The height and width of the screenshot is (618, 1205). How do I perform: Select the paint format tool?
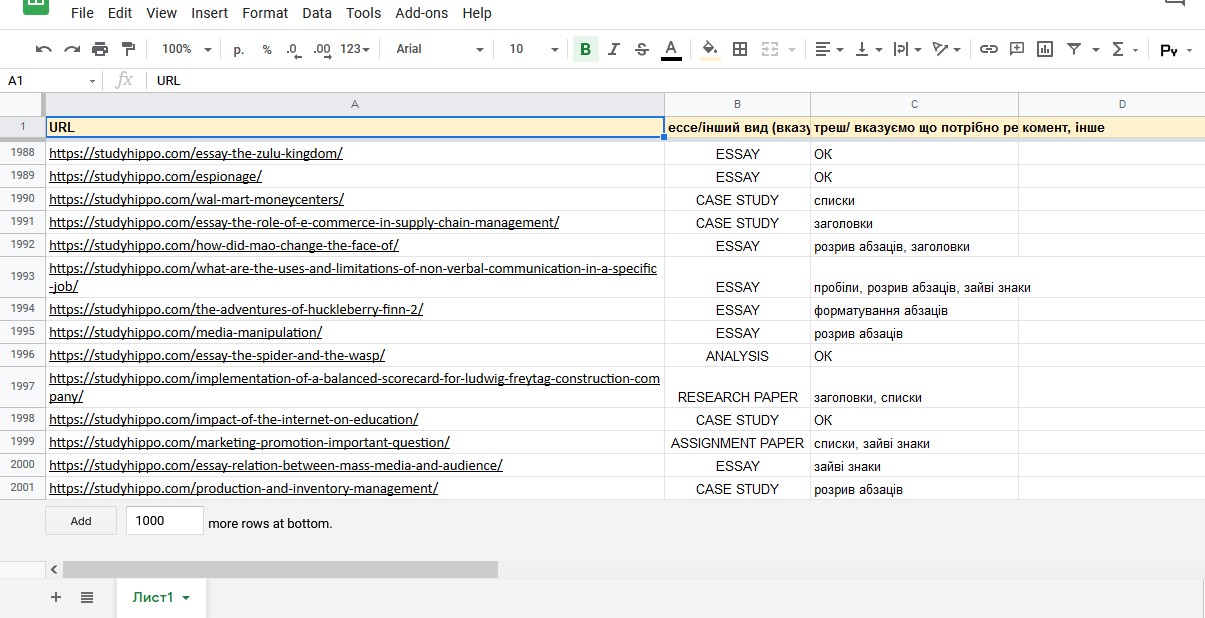128,49
